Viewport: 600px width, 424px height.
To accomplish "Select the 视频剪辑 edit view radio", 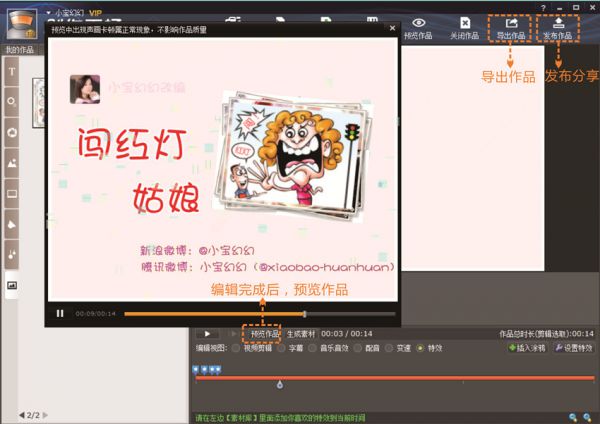I will [x=236, y=348].
